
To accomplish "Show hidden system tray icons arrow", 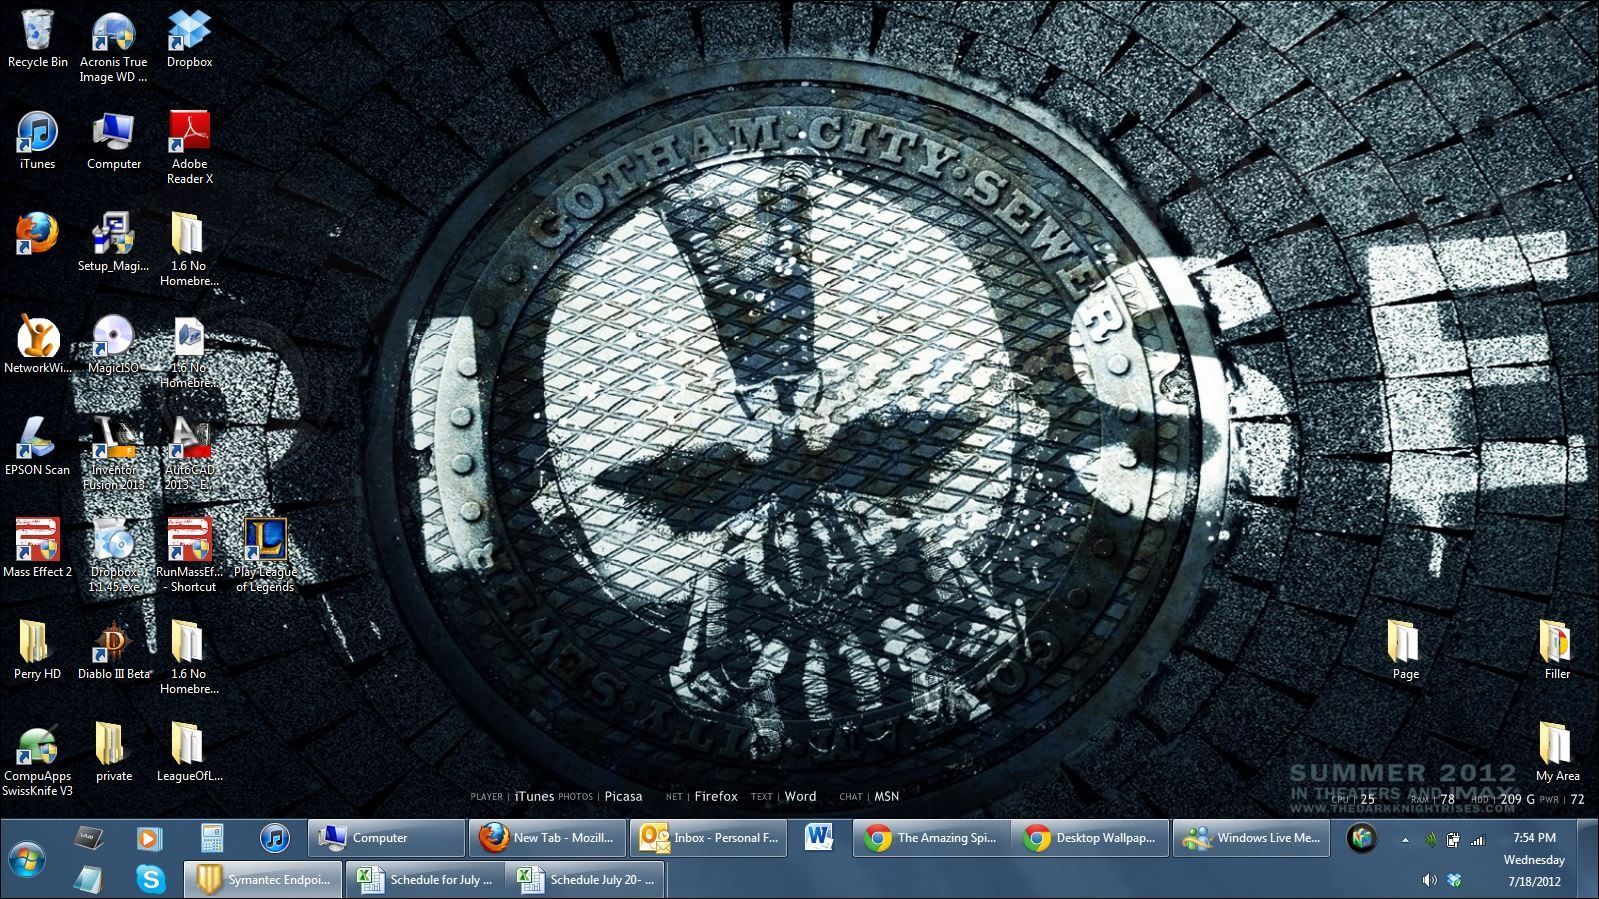I will pyautogui.click(x=1405, y=840).
